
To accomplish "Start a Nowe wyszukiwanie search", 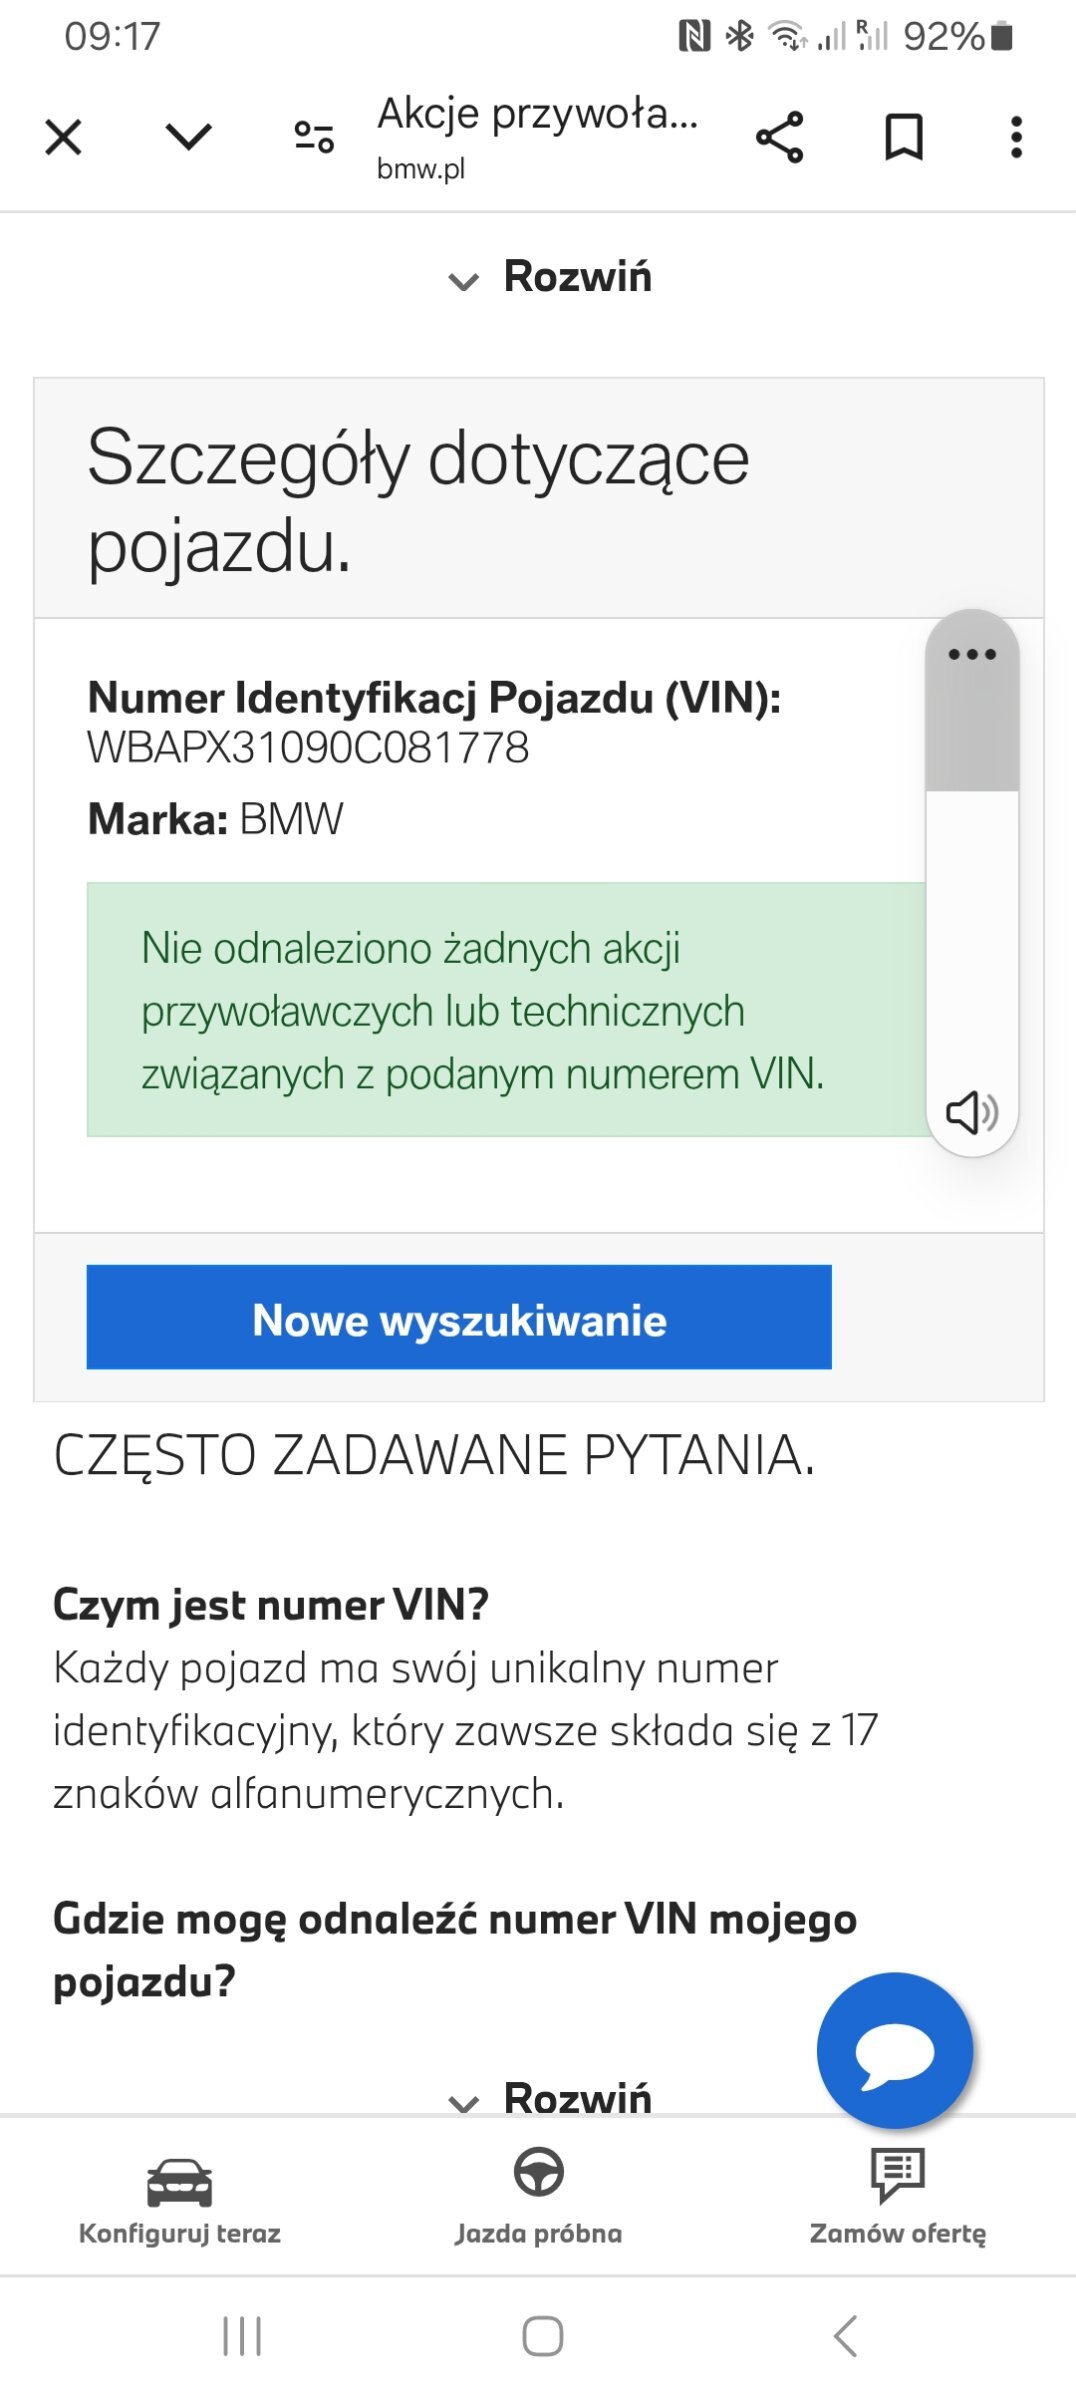I will [x=459, y=1317].
